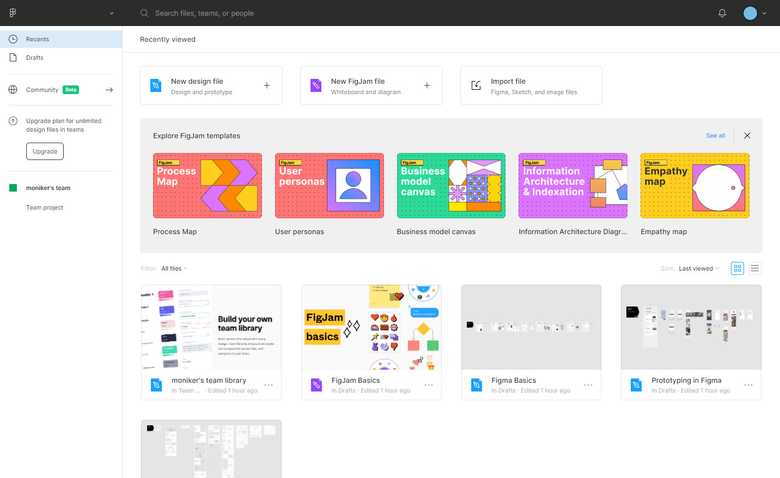Image resolution: width=780 pixels, height=478 pixels.
Task: Select Recents in the sidebar
Action: coord(37,39)
